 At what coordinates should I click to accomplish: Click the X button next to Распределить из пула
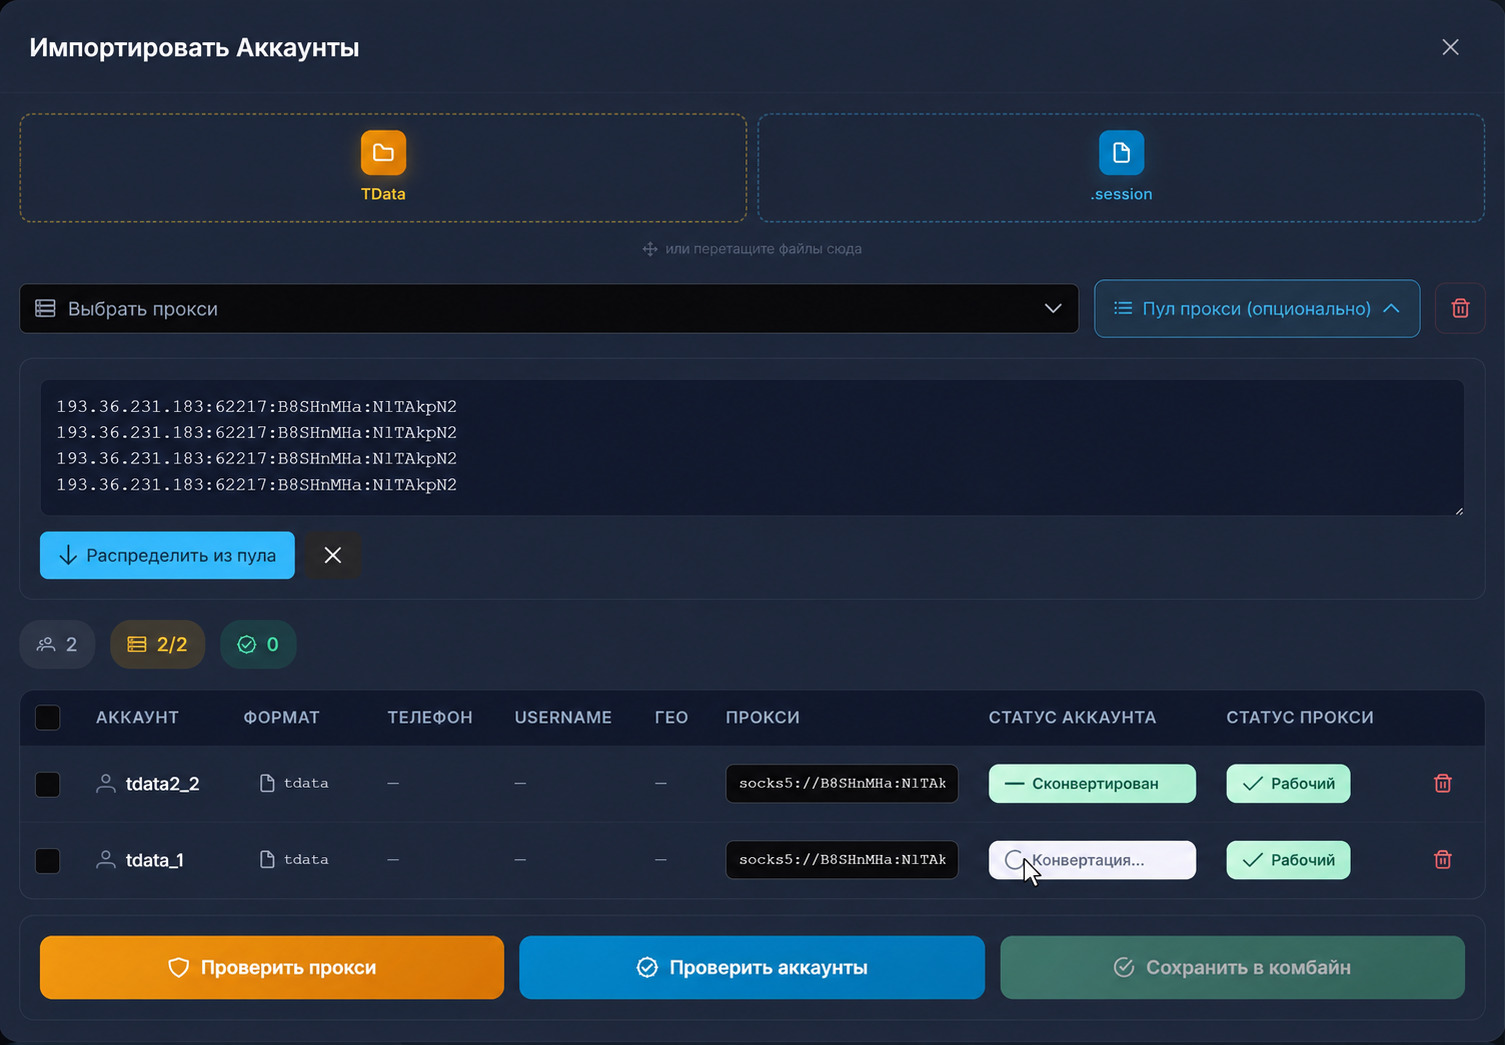333,555
